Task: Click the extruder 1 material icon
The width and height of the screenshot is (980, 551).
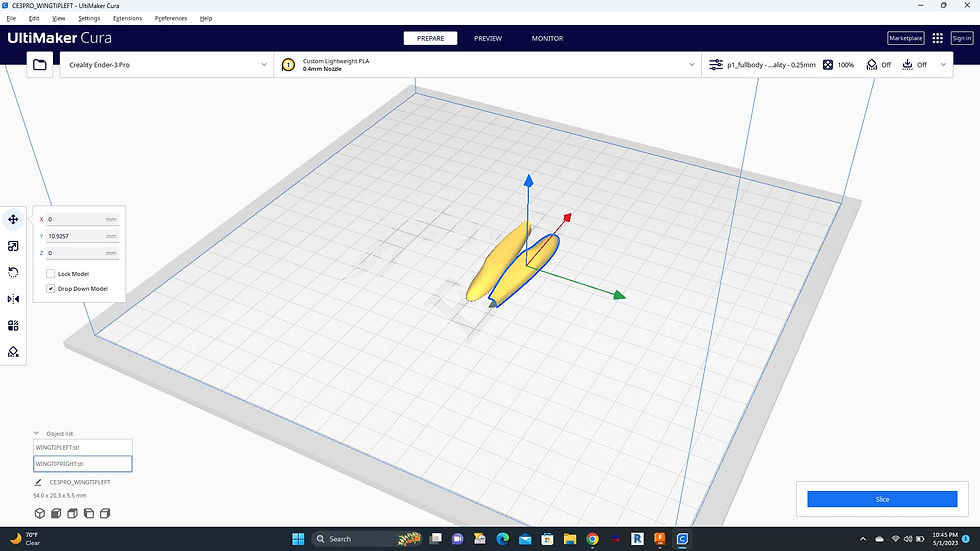Action: coord(288,64)
